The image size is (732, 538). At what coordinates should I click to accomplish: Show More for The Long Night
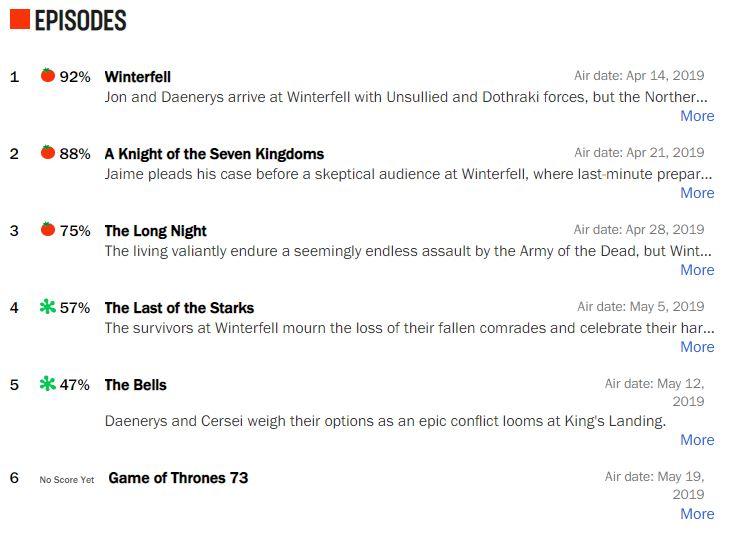(x=697, y=270)
